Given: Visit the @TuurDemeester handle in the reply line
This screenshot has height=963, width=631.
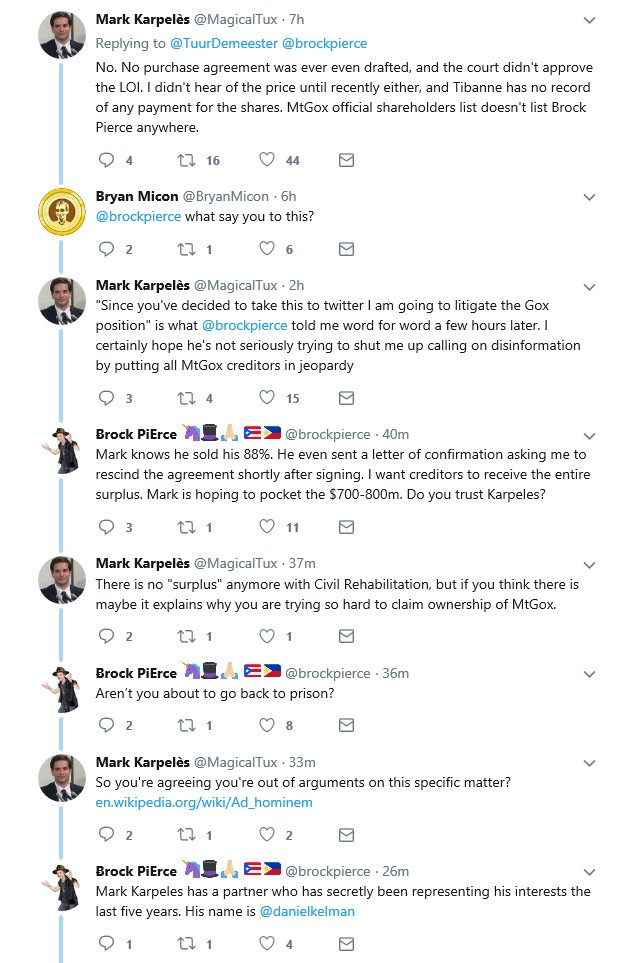Looking at the screenshot, I should (224, 44).
